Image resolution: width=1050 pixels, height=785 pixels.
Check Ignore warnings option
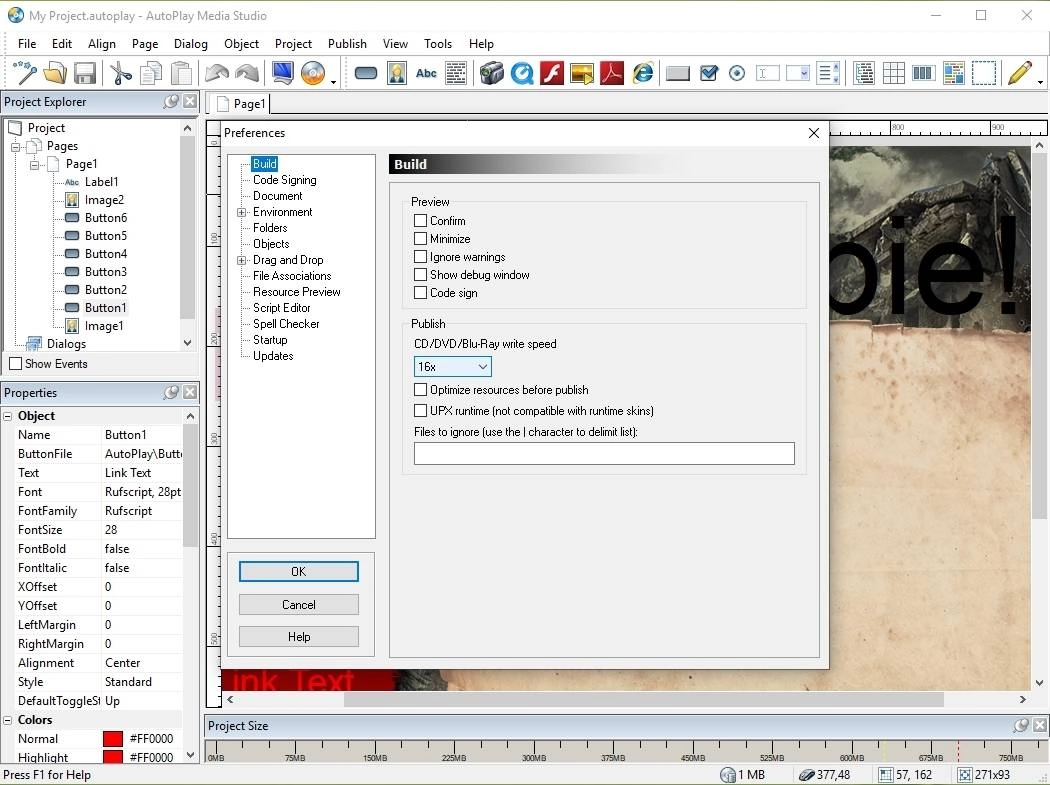pyautogui.click(x=421, y=257)
